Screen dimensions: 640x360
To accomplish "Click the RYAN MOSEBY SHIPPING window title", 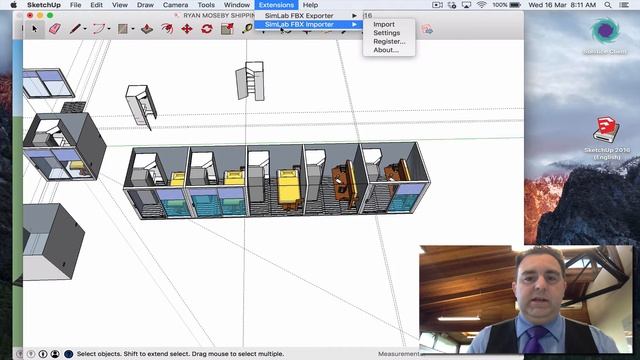I will click(x=219, y=16).
